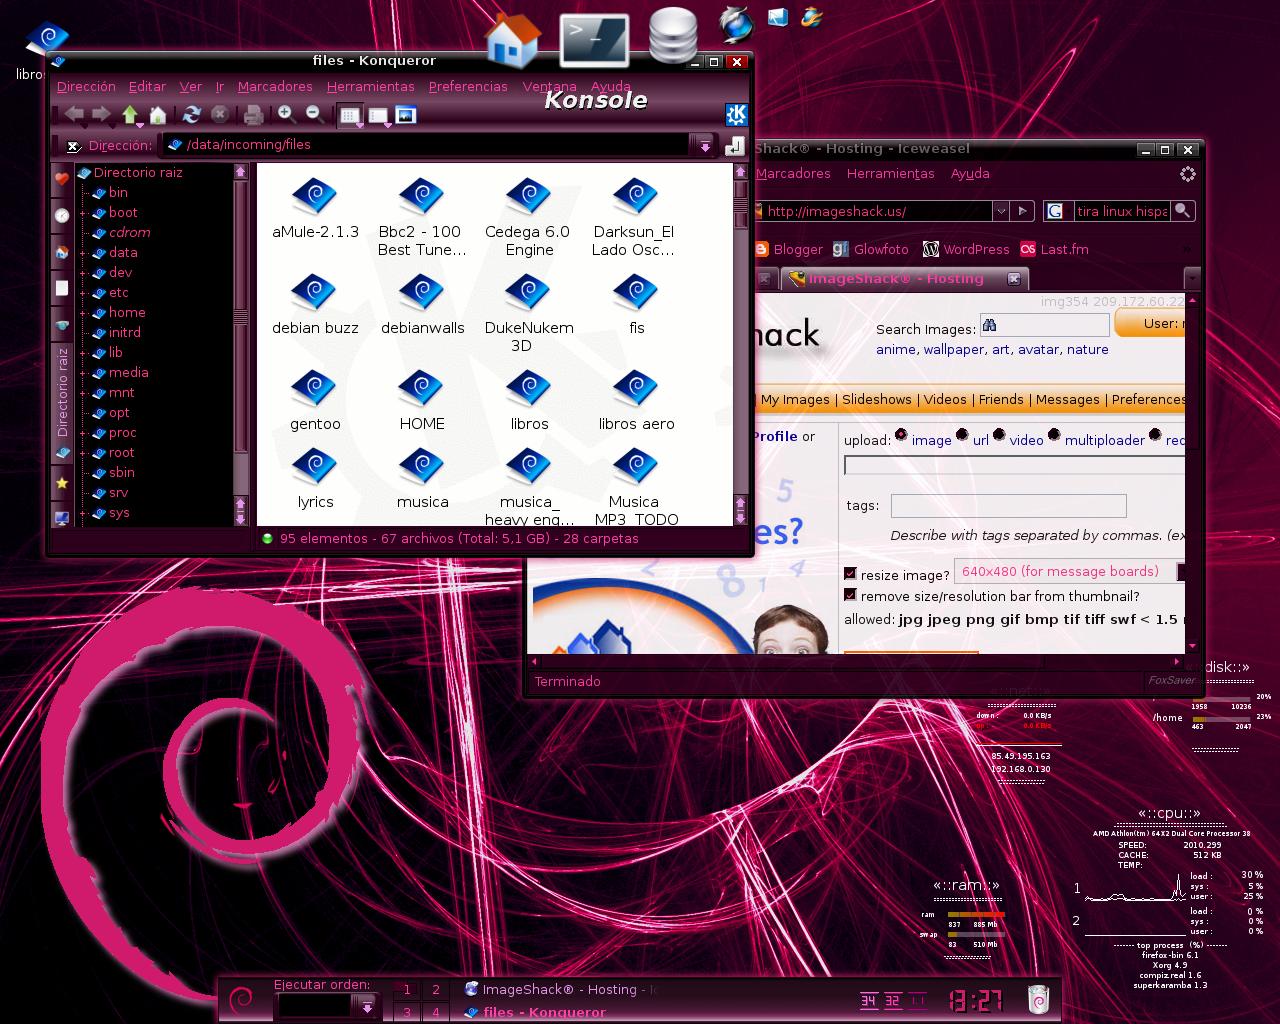Open the DukeNukem 3D folder
1280x1024 pixels.
pyautogui.click(x=529, y=315)
